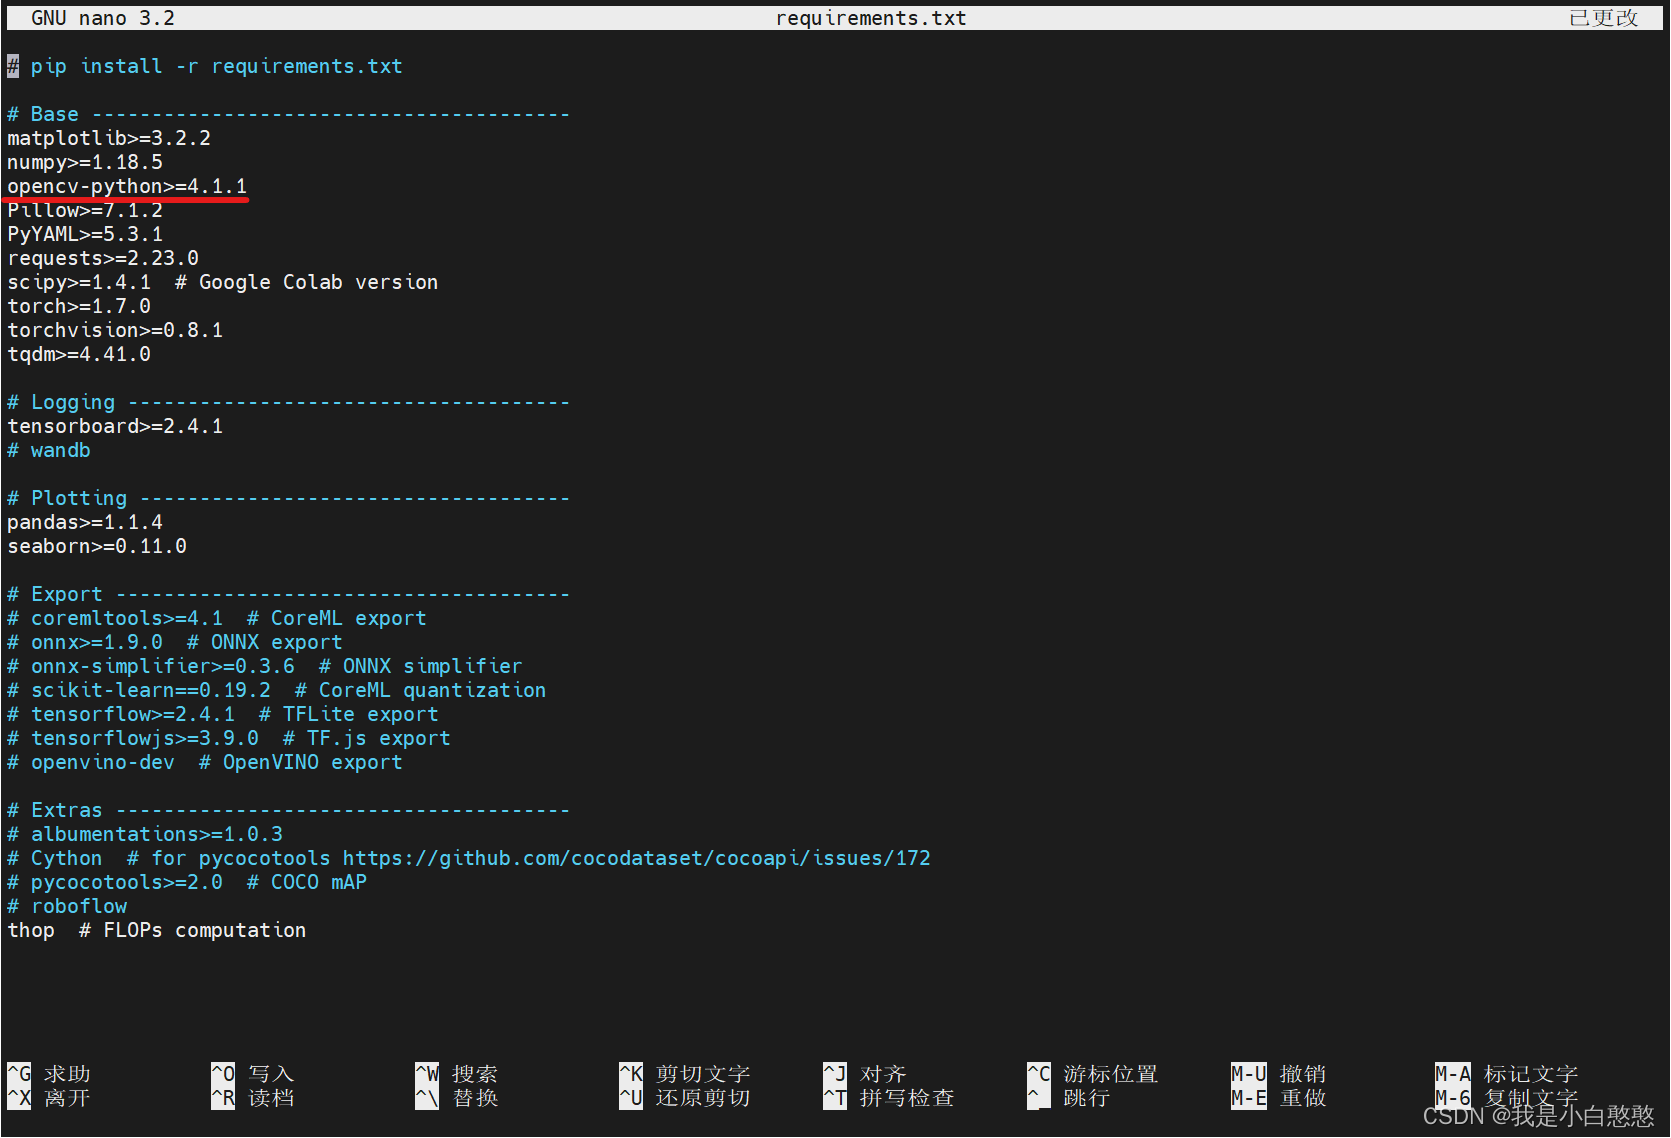Click the albumentations>=1.0.3 line

coord(145,834)
